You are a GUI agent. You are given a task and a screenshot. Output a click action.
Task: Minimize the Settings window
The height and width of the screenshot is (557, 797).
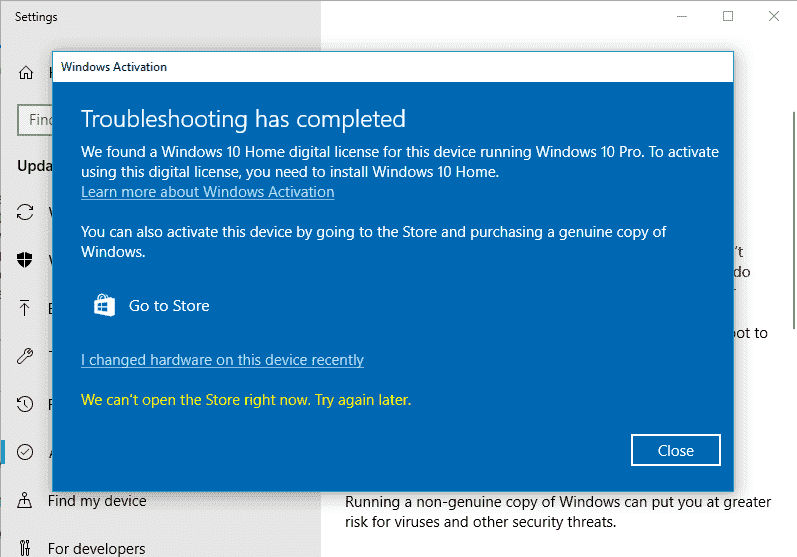(x=682, y=16)
